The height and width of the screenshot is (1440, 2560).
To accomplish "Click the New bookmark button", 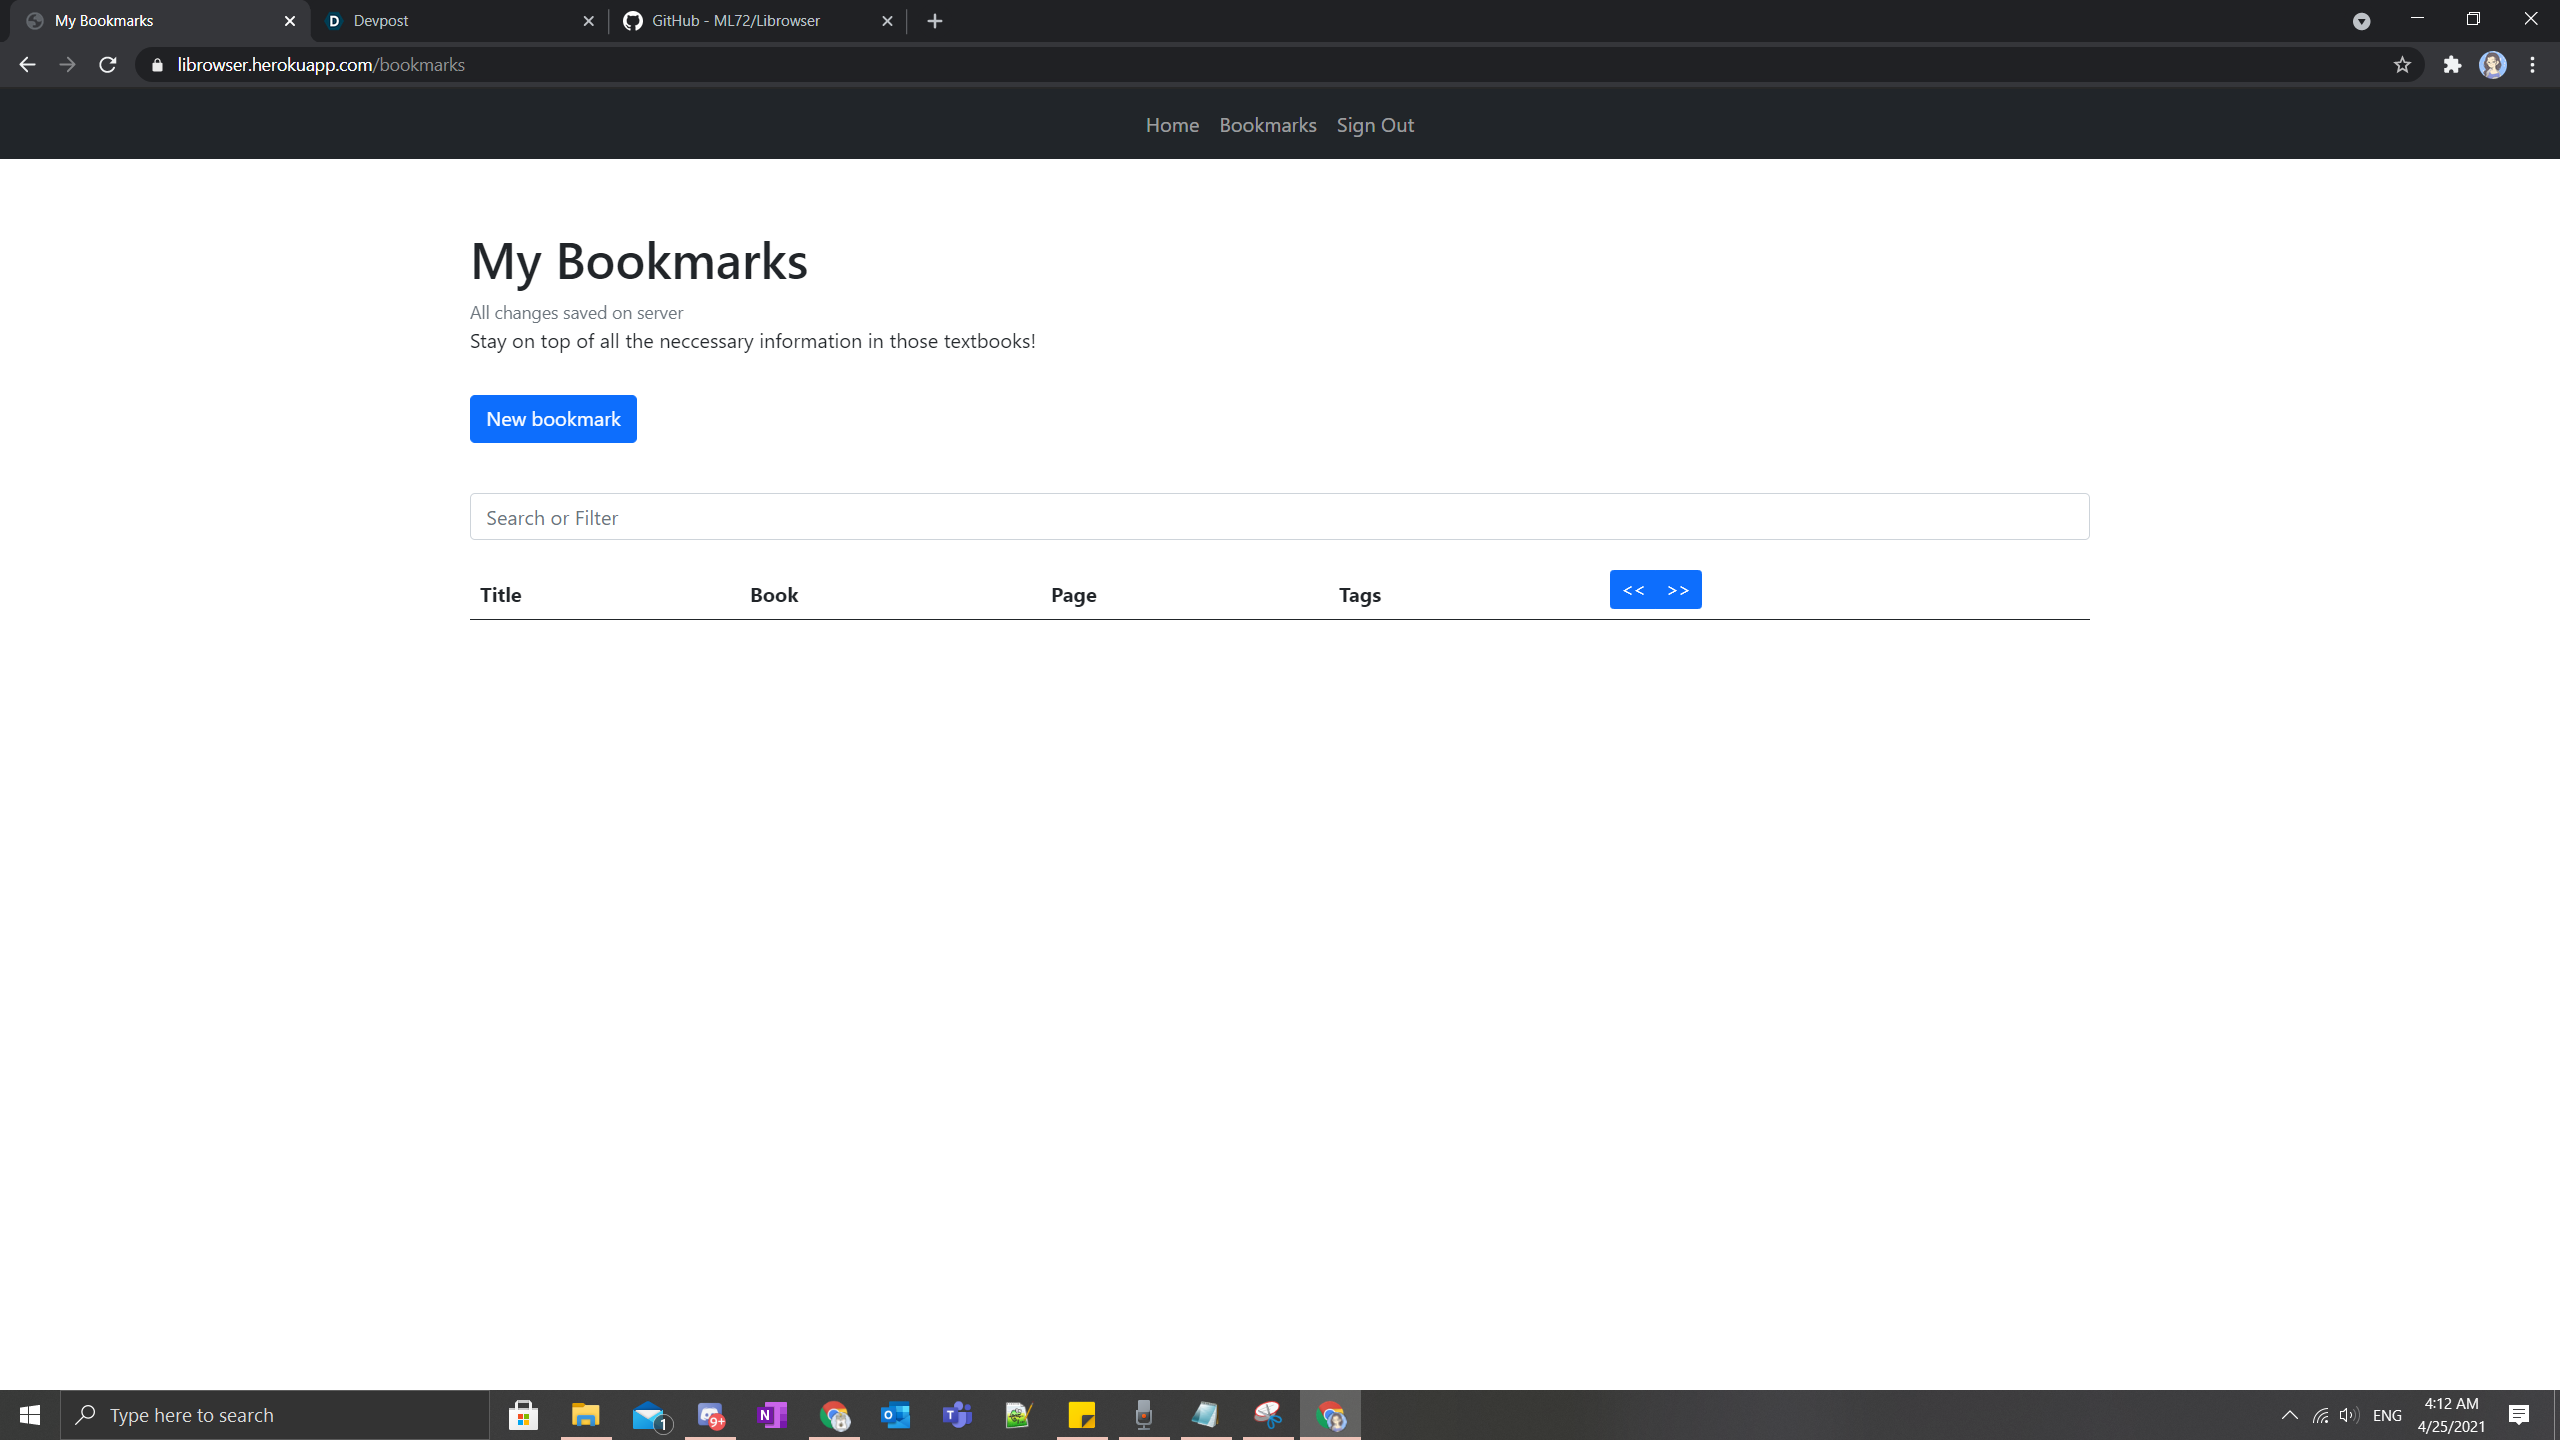I will click(553, 419).
